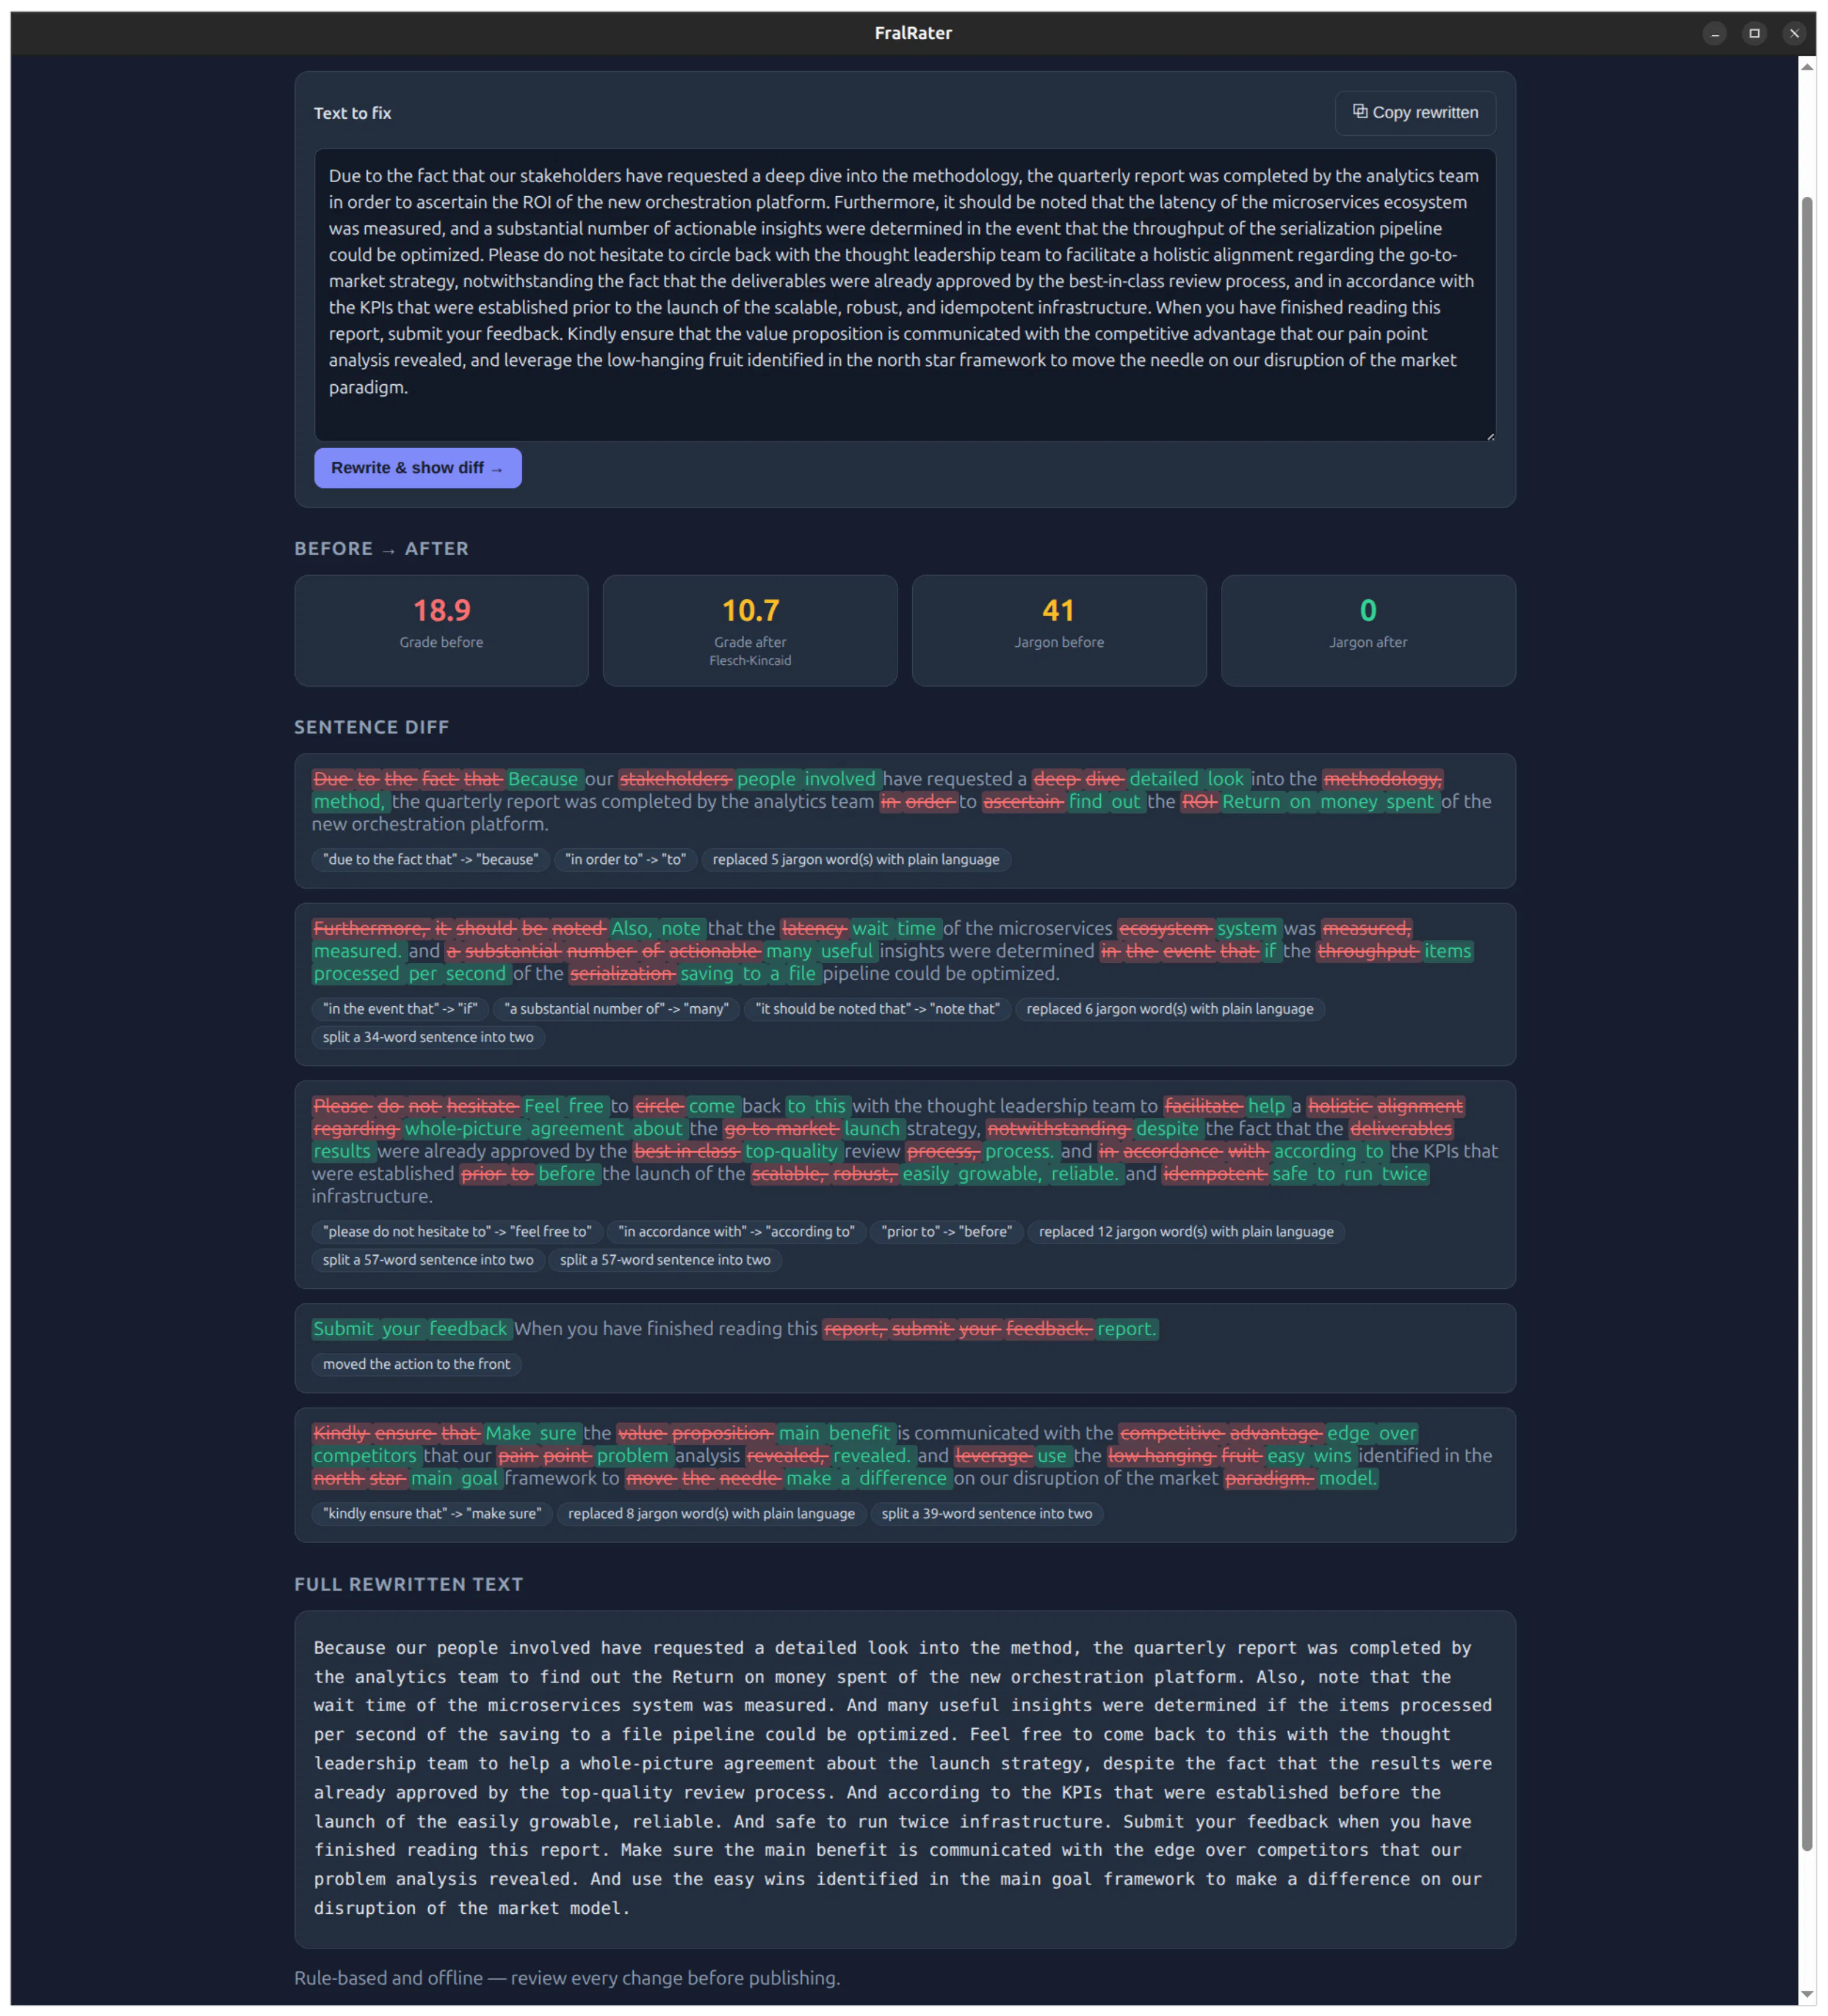
Task: Click the "please do not hesitate to" chip
Action: pos(457,1232)
